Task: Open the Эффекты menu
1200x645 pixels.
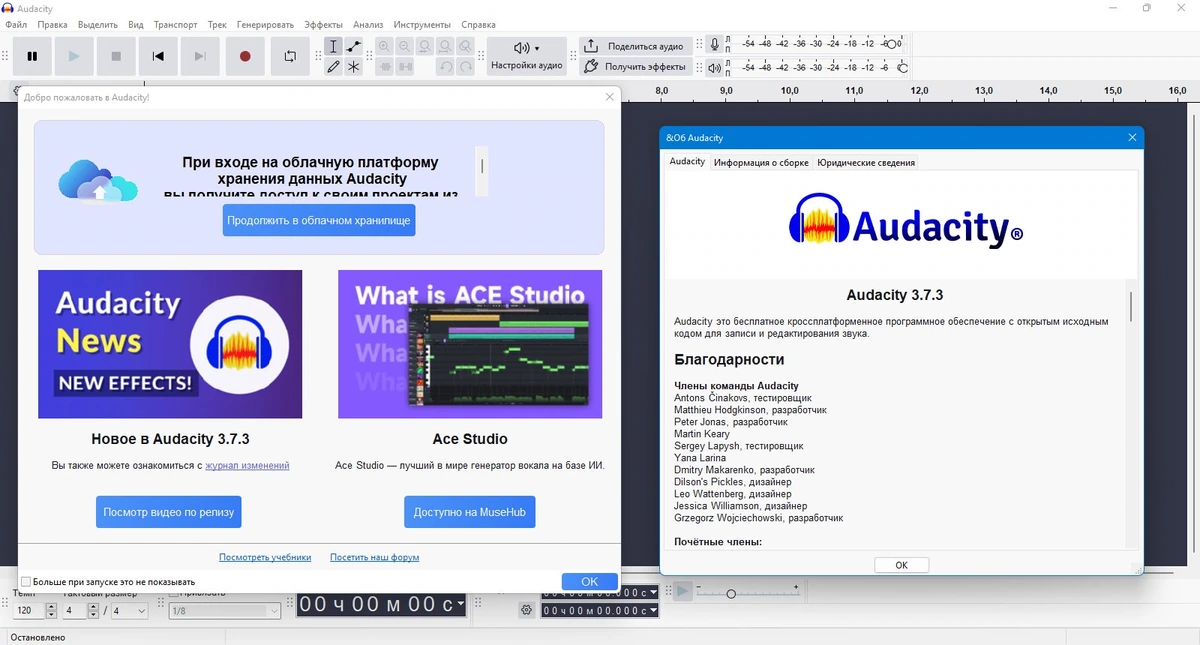Action: coord(323,25)
